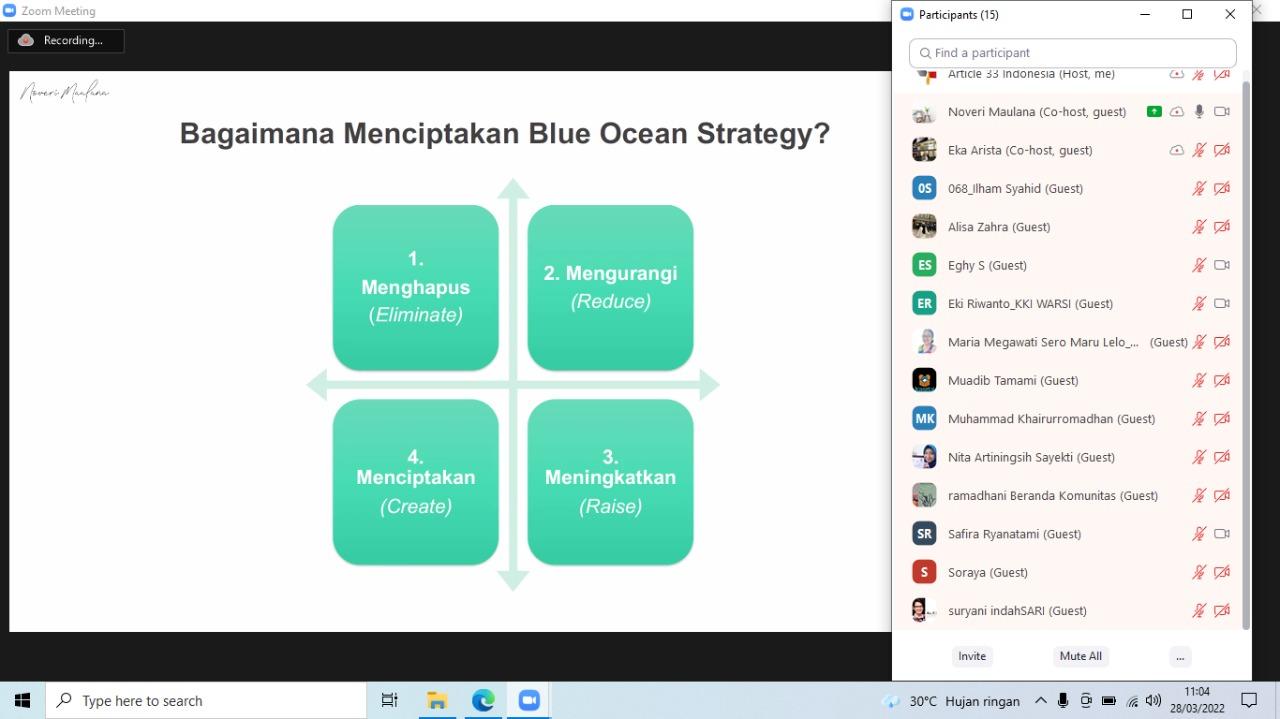Click the Invite button

(971, 656)
